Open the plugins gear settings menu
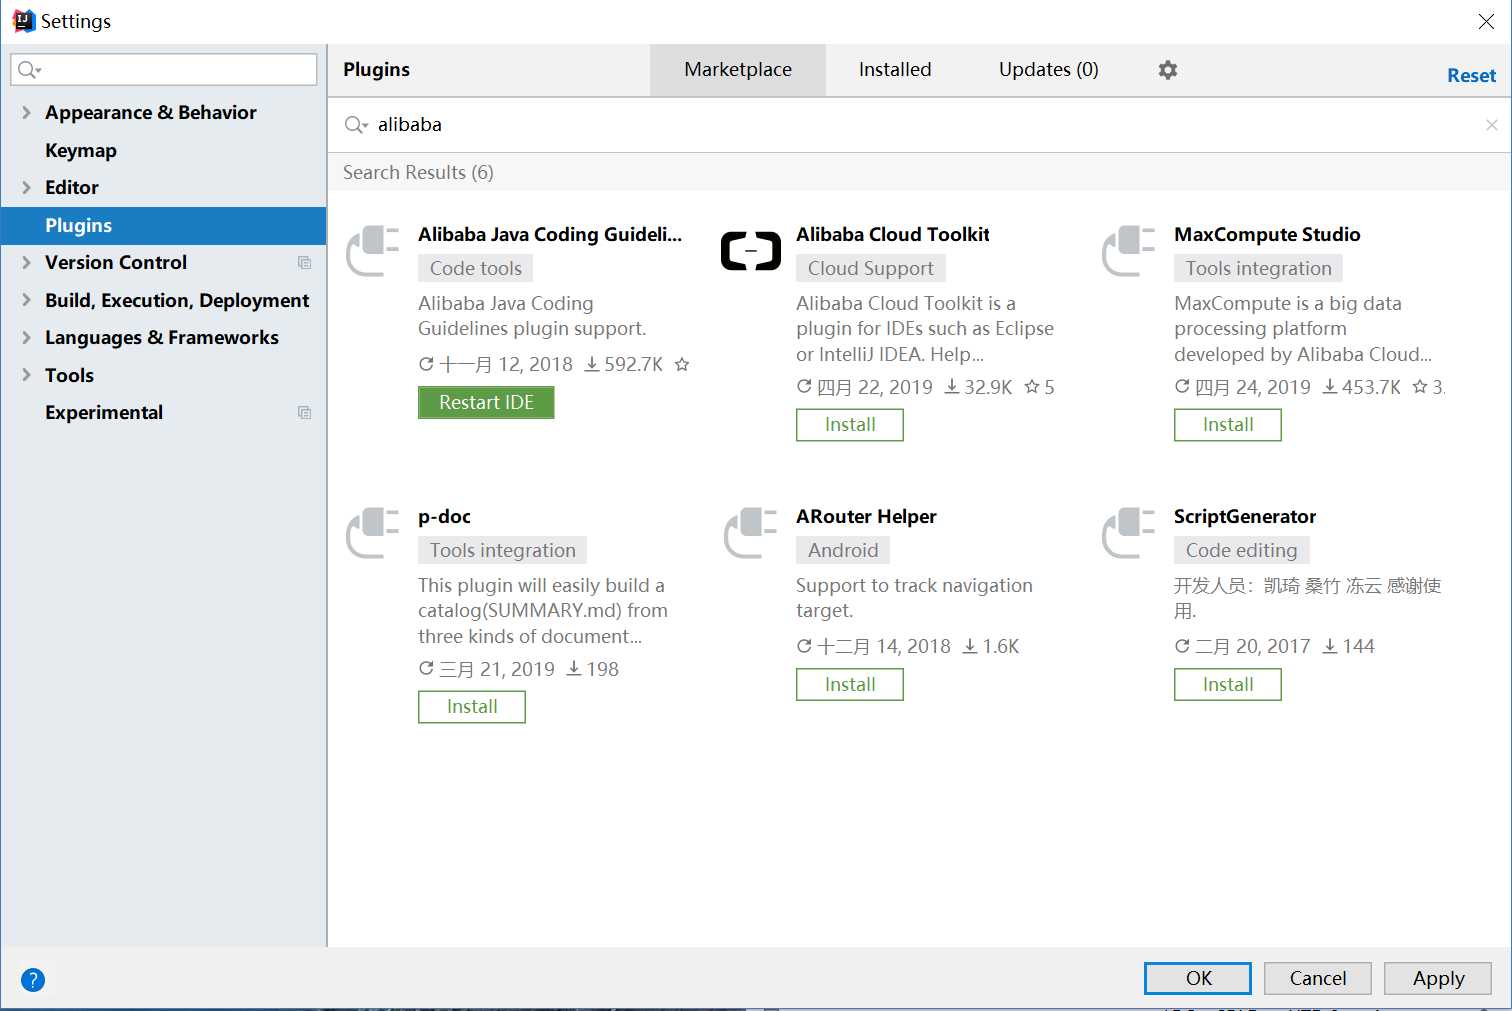1512x1011 pixels. (x=1167, y=70)
